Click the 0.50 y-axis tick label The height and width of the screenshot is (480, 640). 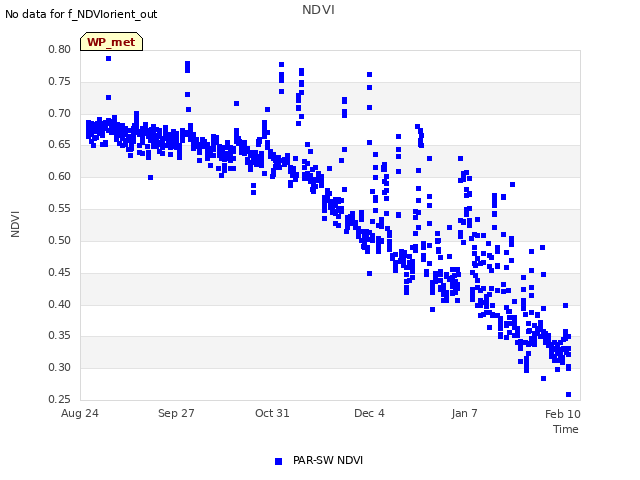coord(60,240)
